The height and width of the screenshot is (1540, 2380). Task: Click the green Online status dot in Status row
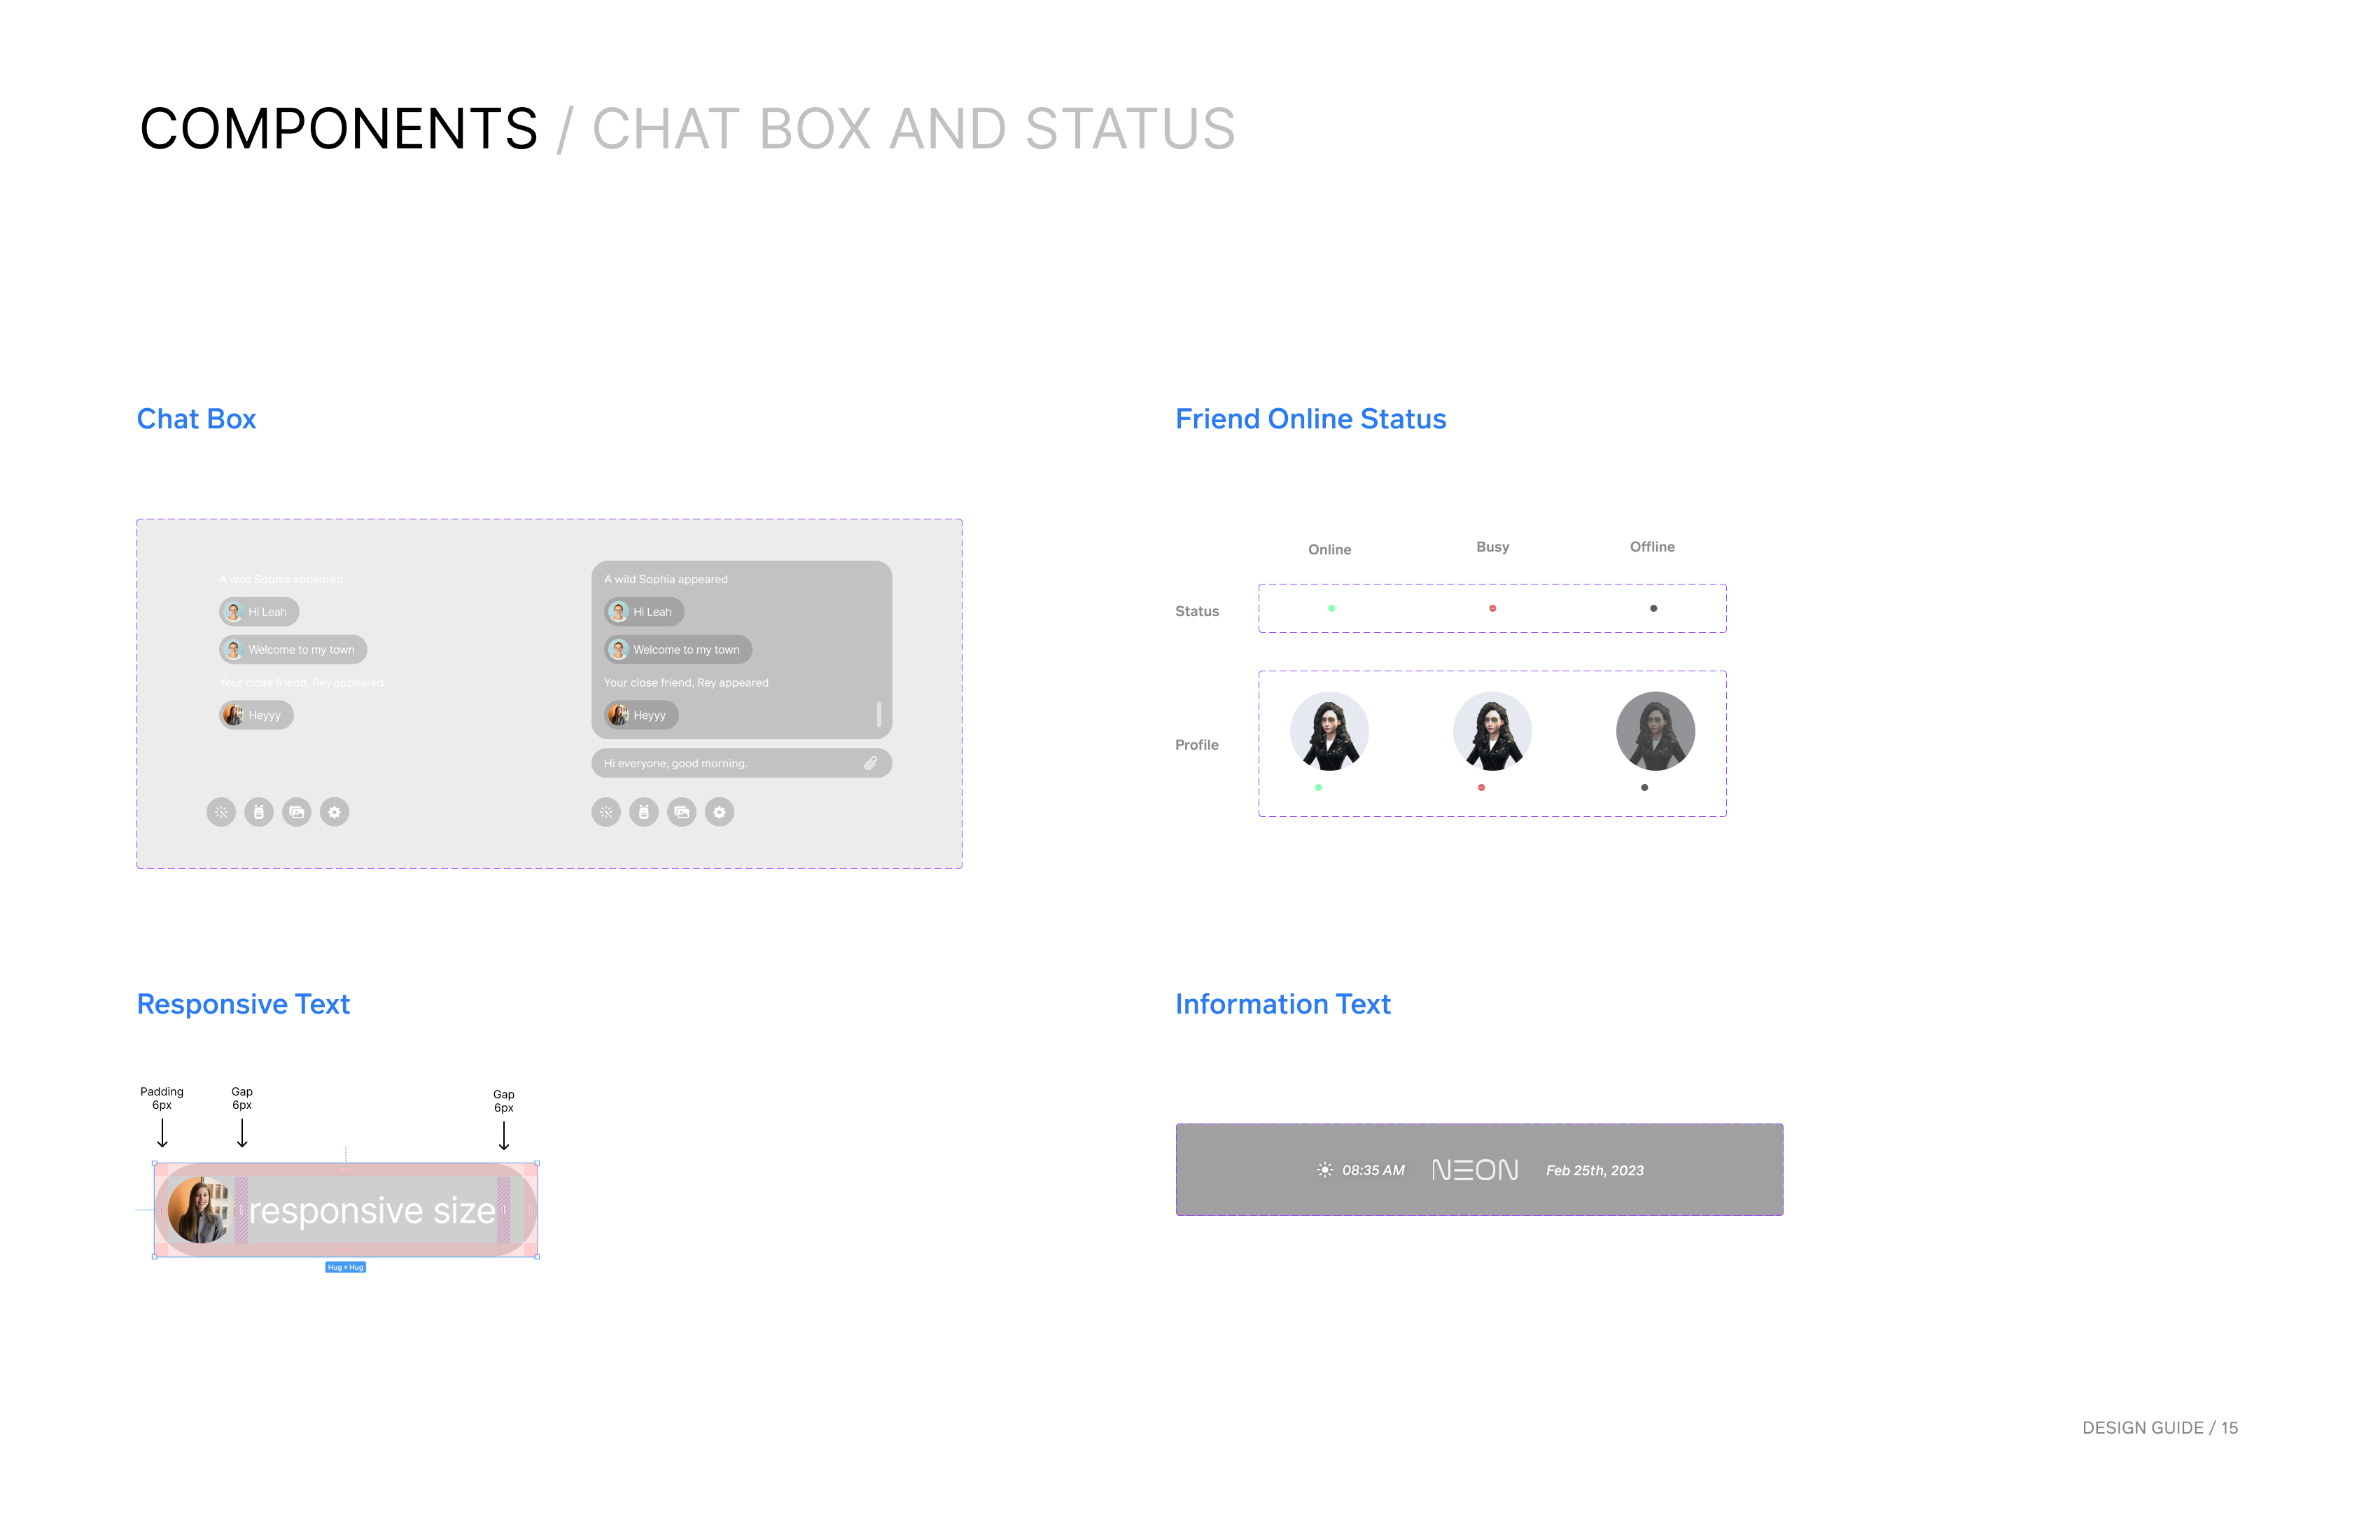tap(1331, 608)
